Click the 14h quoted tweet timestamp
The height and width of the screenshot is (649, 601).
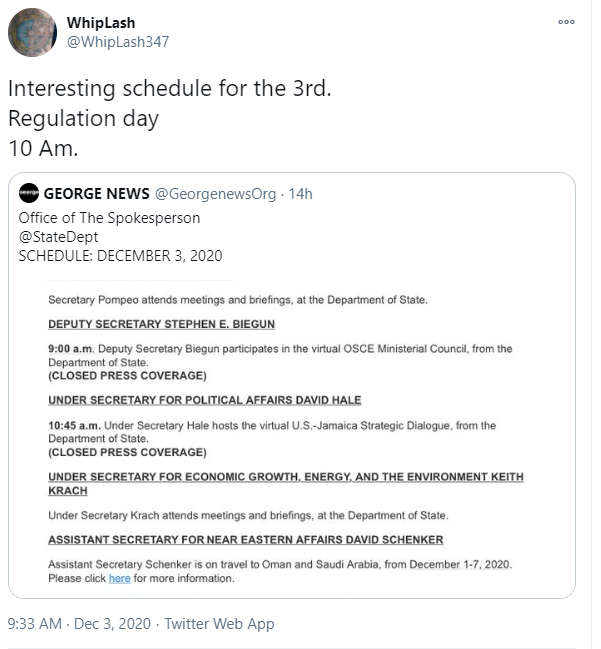pyautogui.click(x=300, y=194)
